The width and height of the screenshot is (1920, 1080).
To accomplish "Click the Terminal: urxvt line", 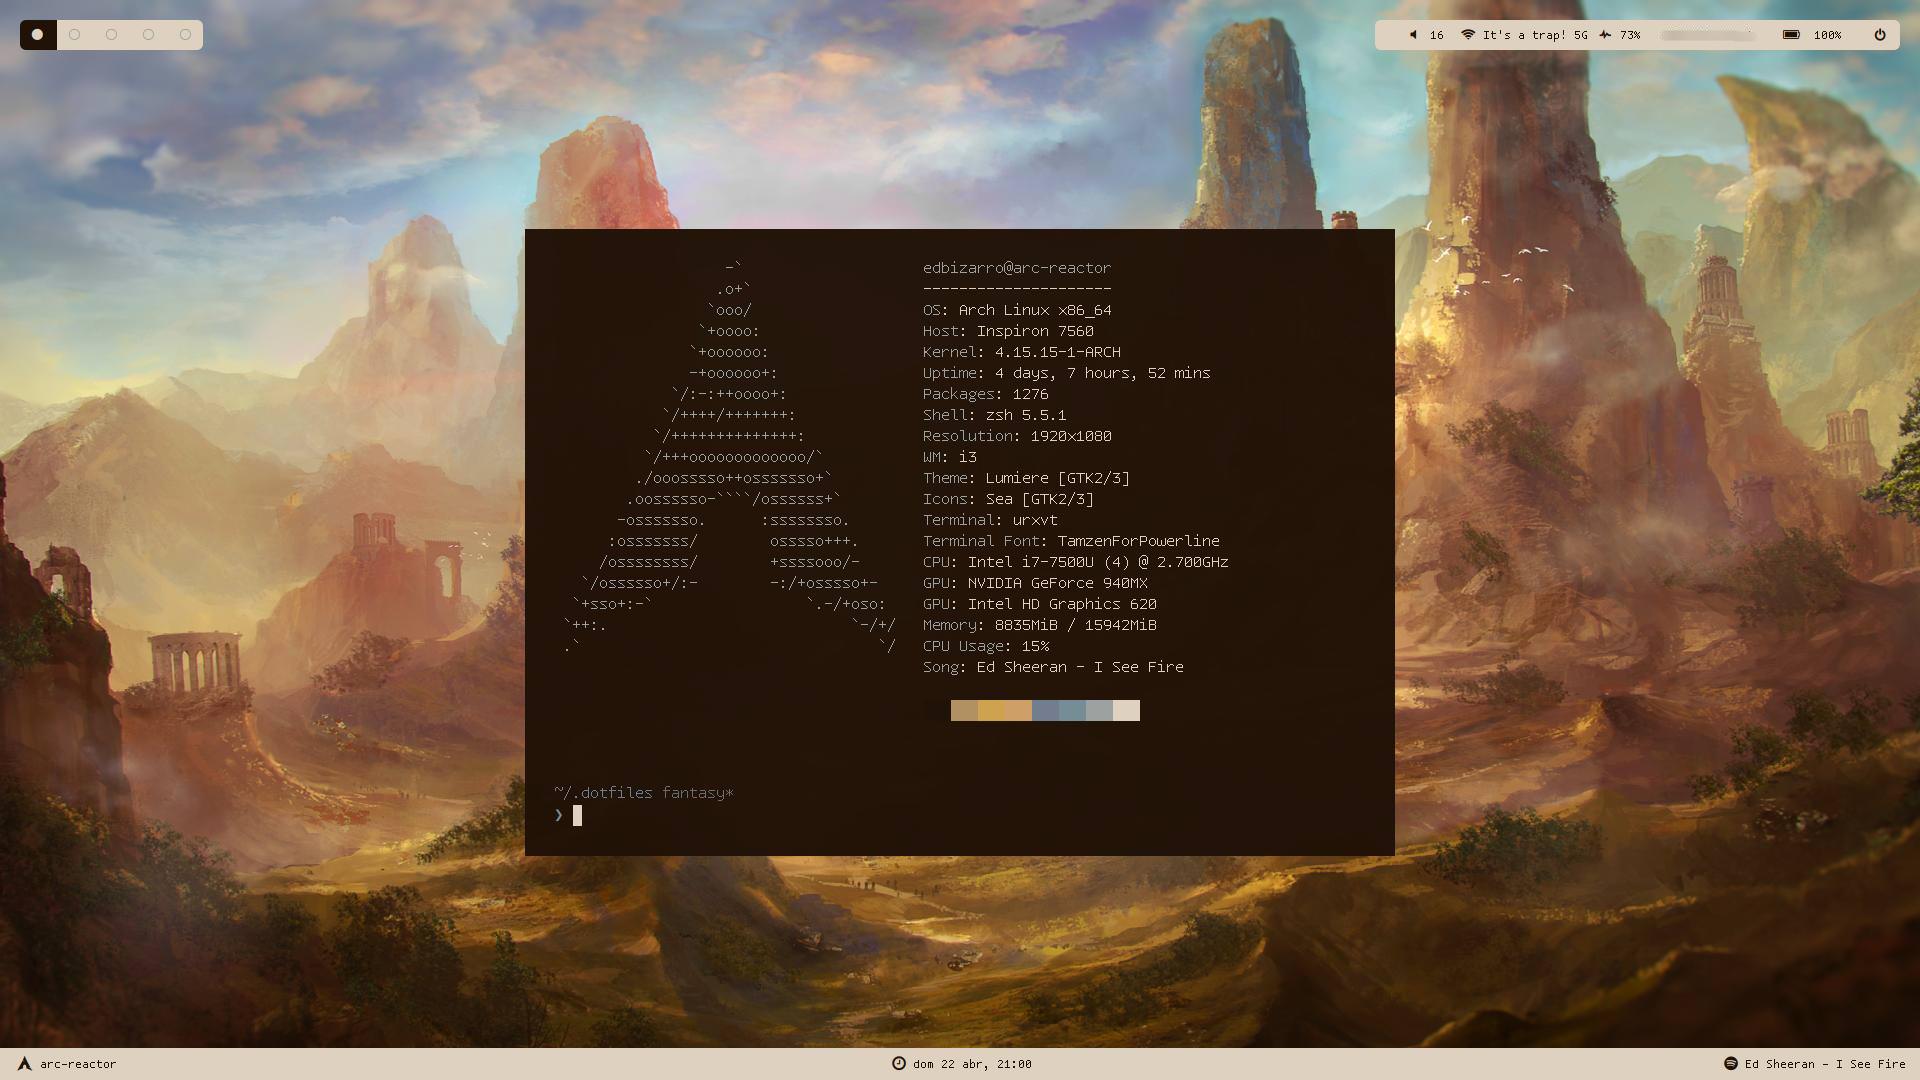I will [x=990, y=520].
